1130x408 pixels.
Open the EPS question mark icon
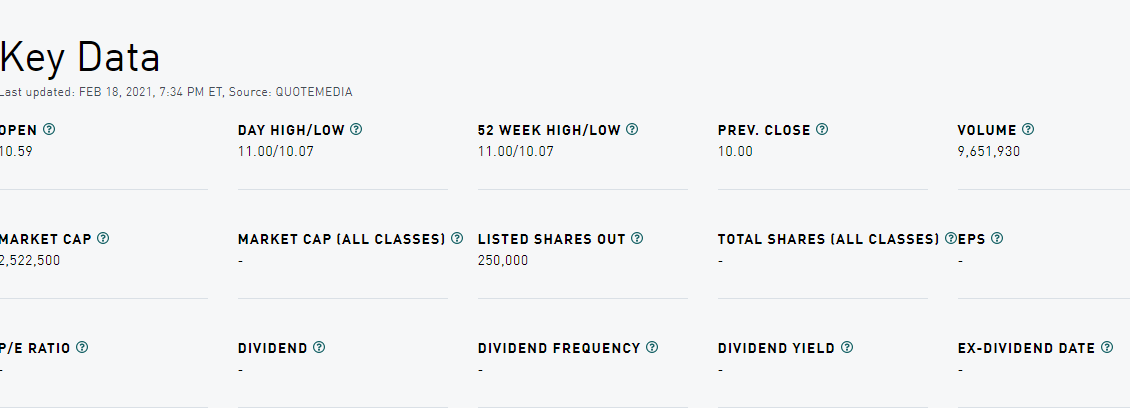pyautogui.click(x=997, y=239)
